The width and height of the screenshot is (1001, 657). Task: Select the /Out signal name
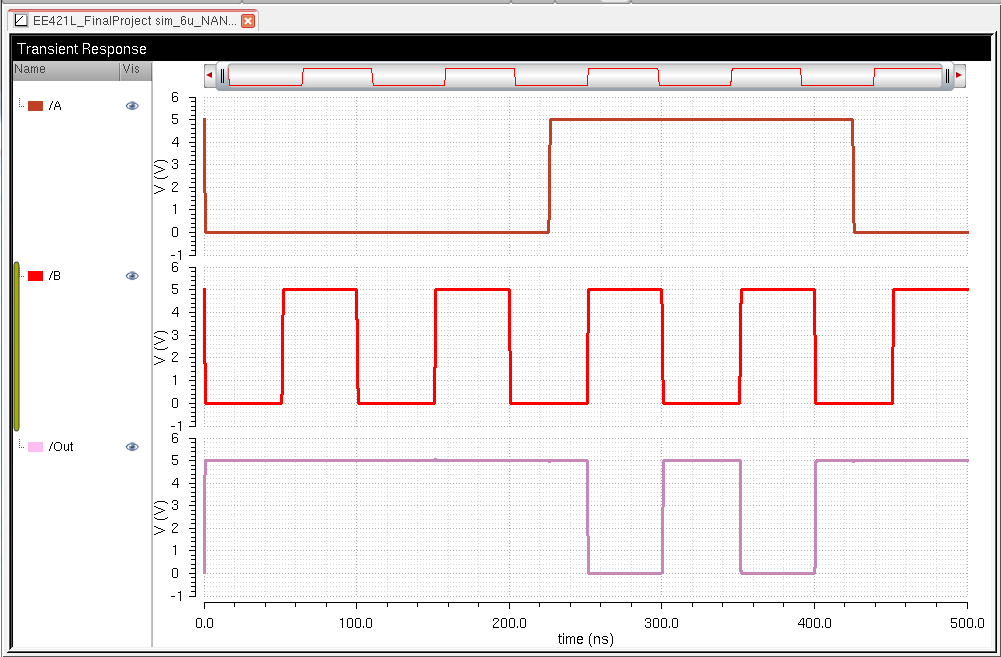point(61,447)
